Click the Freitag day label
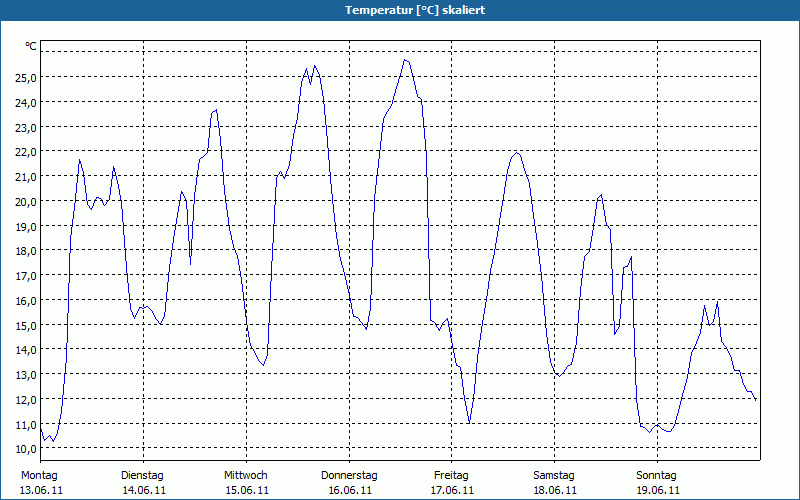 pyautogui.click(x=452, y=476)
